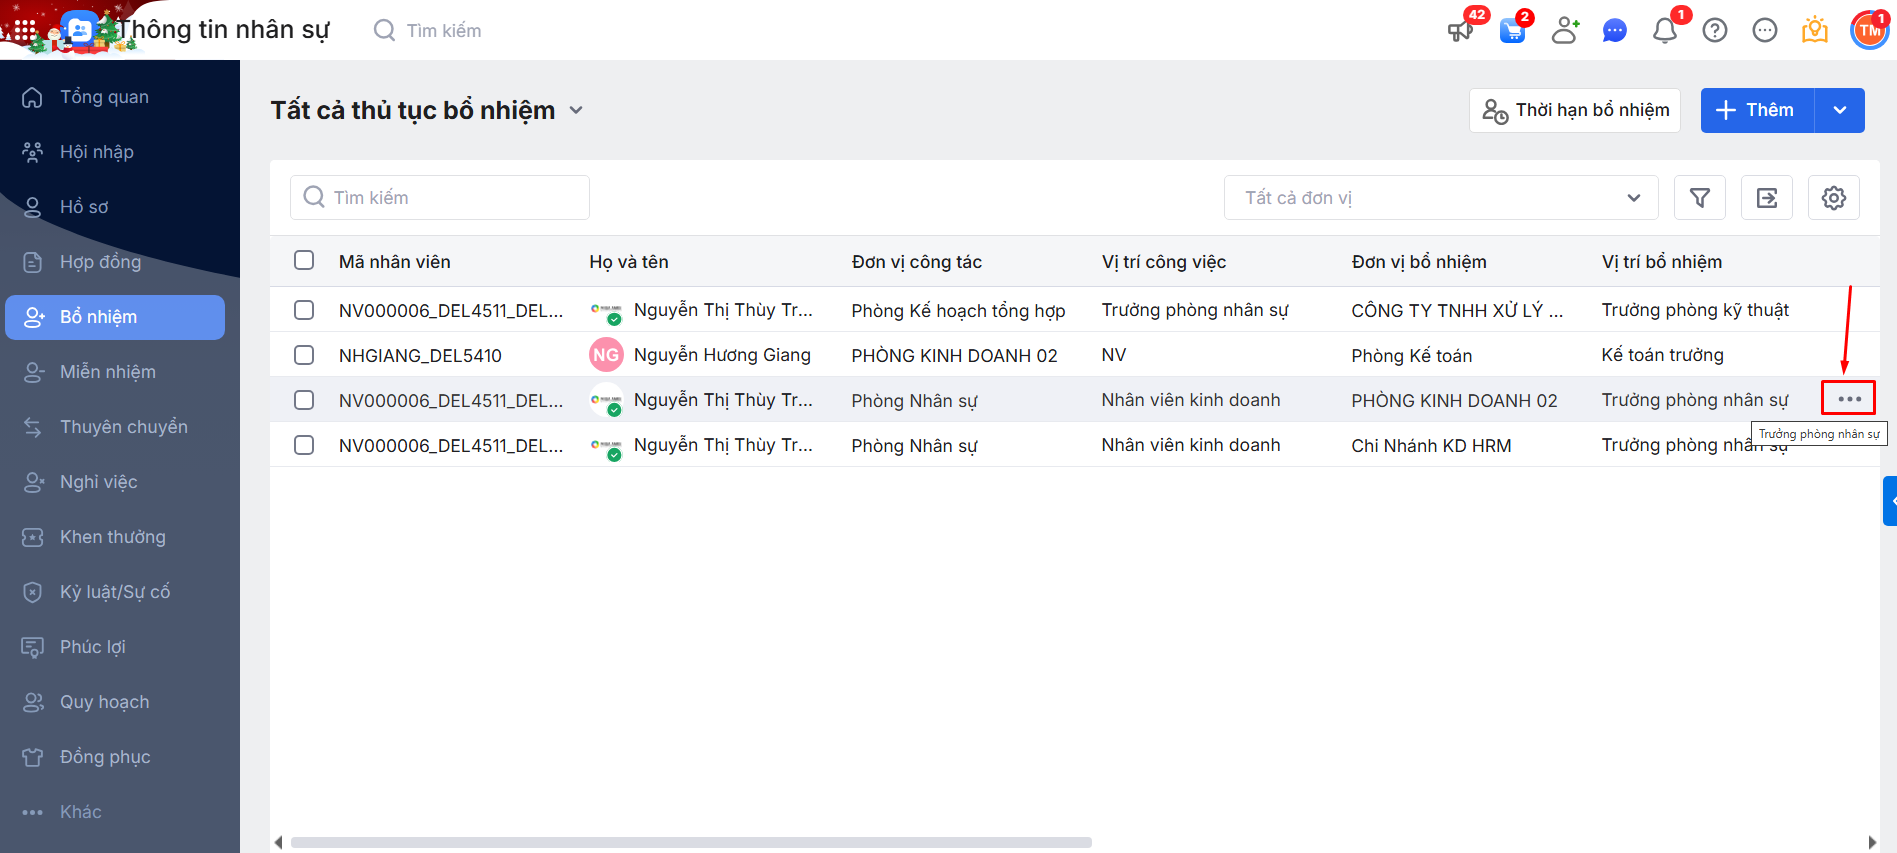Check the first employee row checkbox

304,310
